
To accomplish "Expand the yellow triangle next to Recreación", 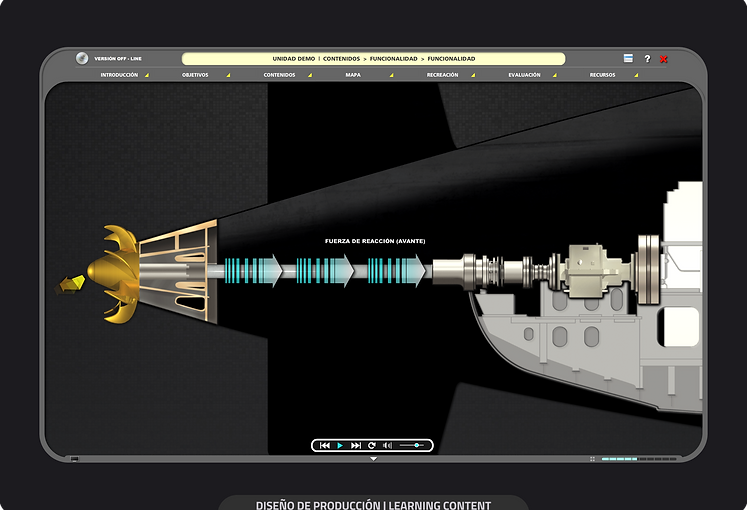I will [x=473, y=75].
